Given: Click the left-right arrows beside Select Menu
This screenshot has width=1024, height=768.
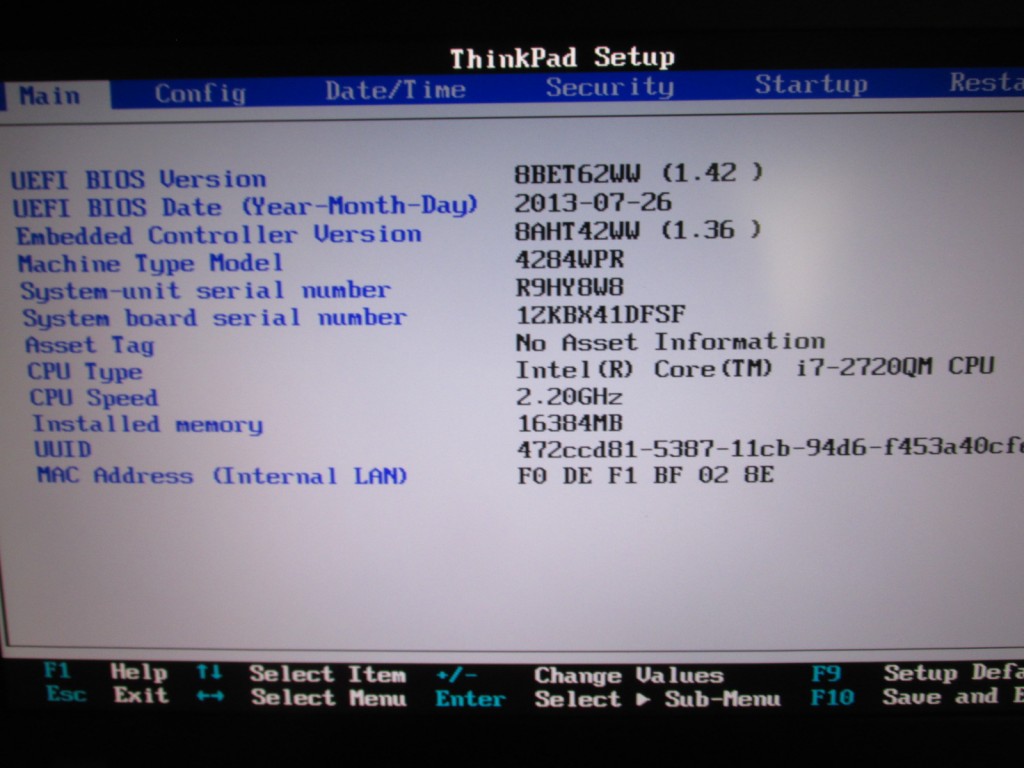Looking at the screenshot, I should coord(210,696).
